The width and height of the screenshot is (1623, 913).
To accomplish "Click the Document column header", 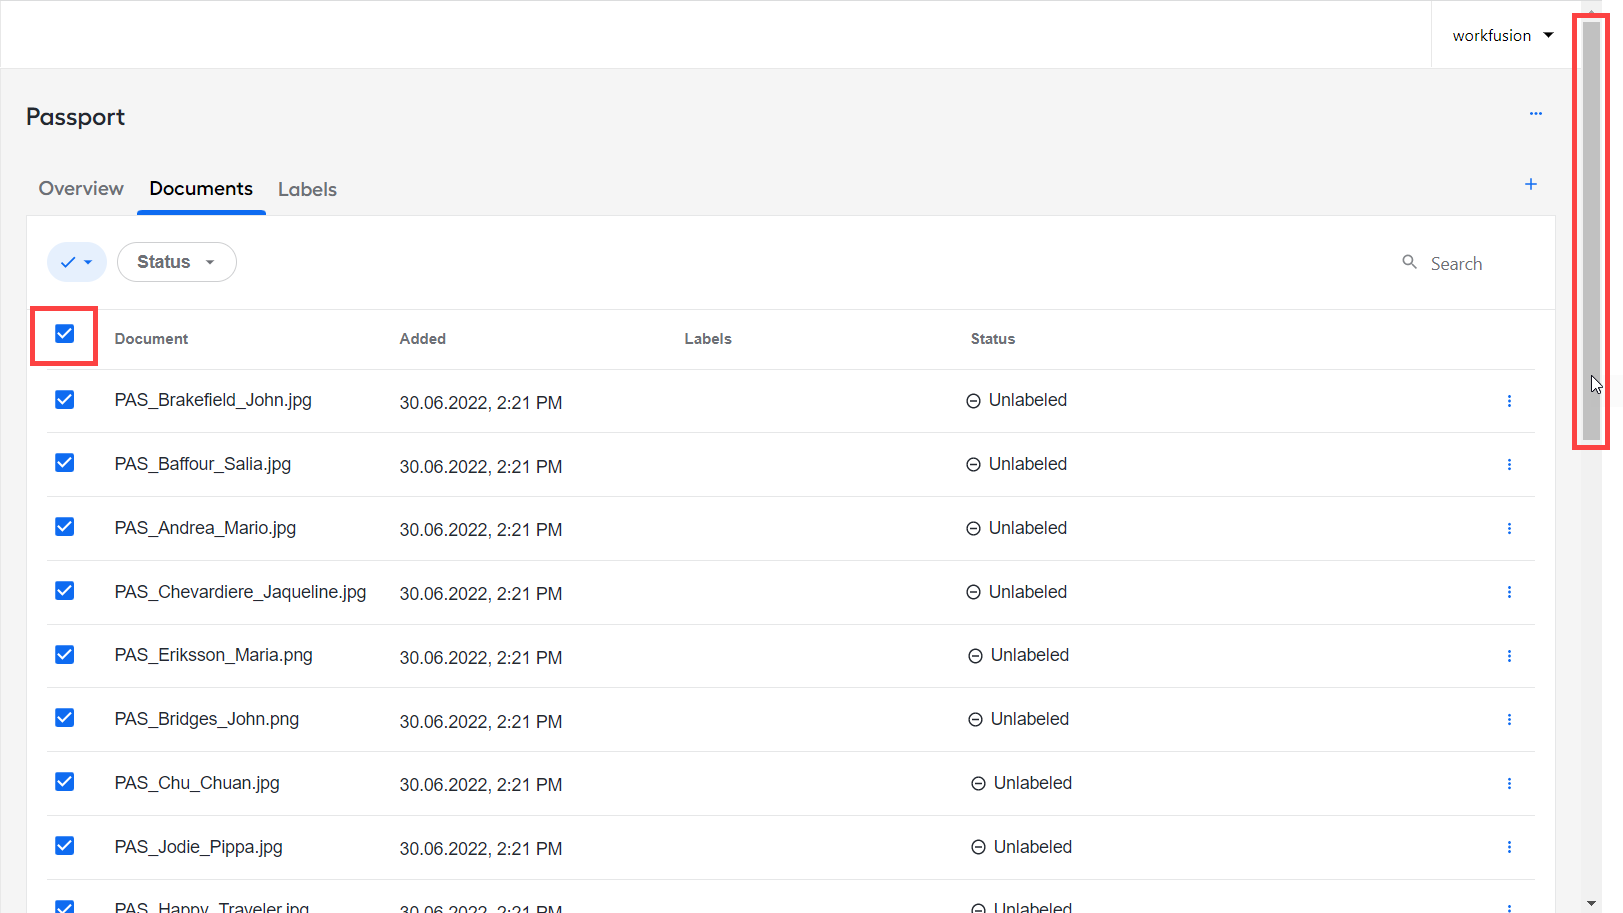I will tap(151, 339).
